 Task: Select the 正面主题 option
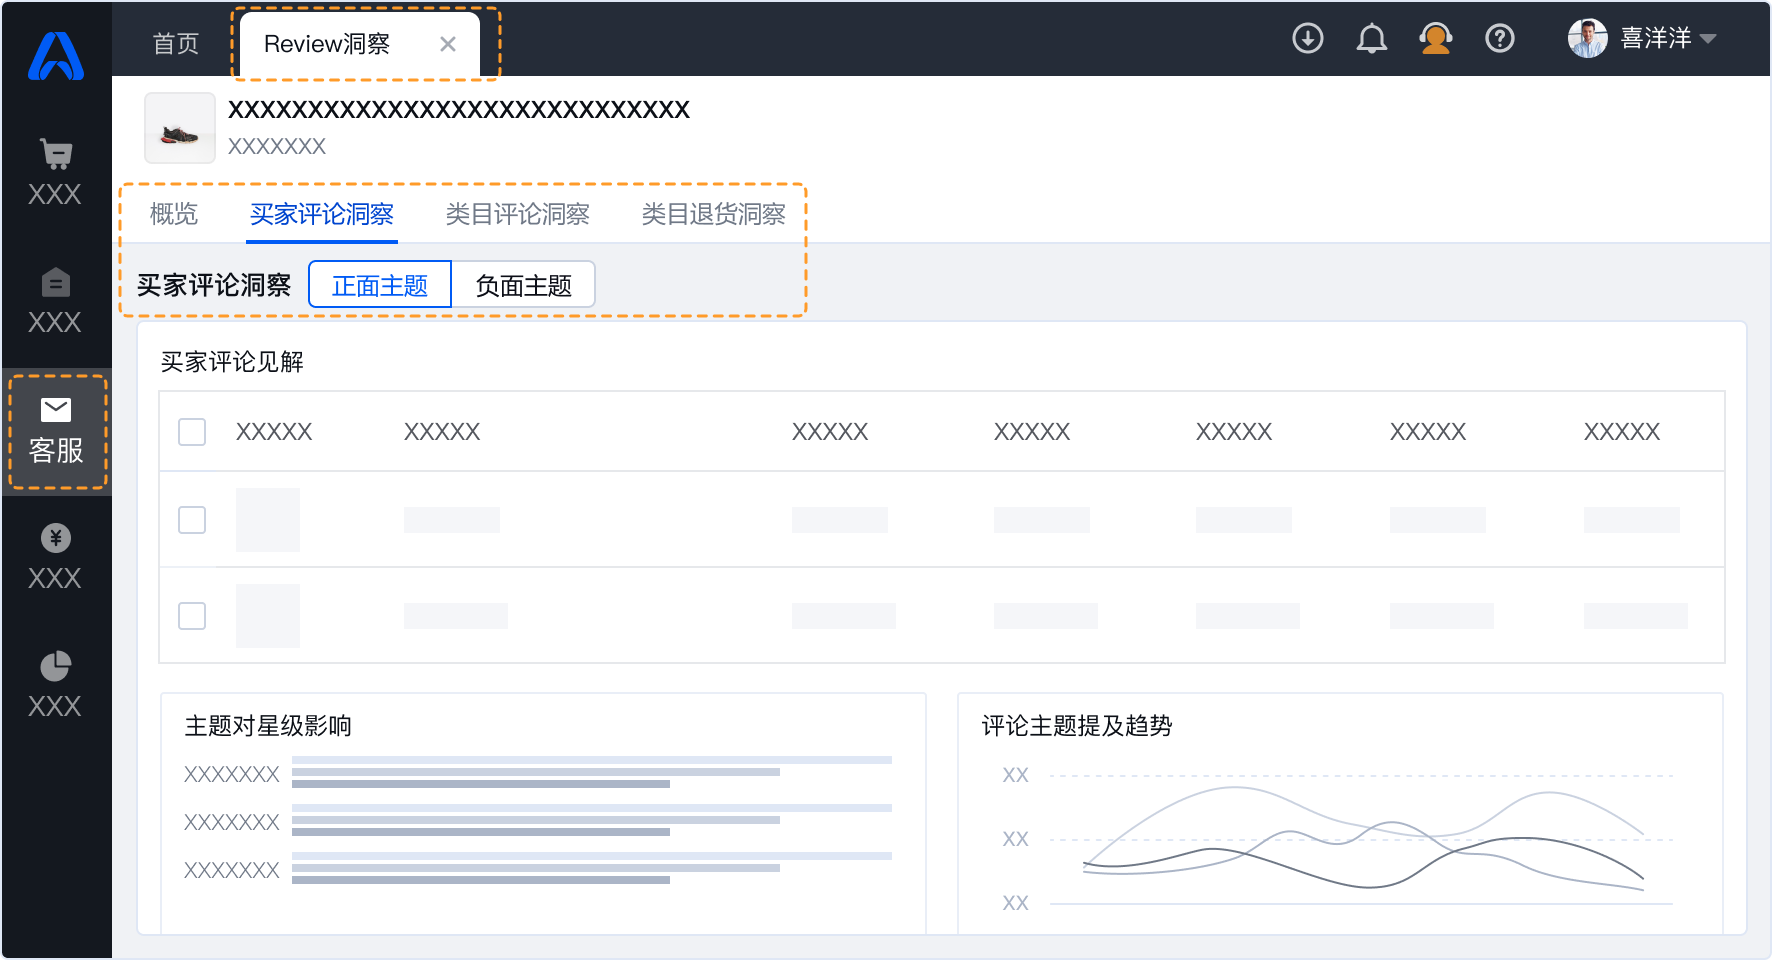pos(381,284)
